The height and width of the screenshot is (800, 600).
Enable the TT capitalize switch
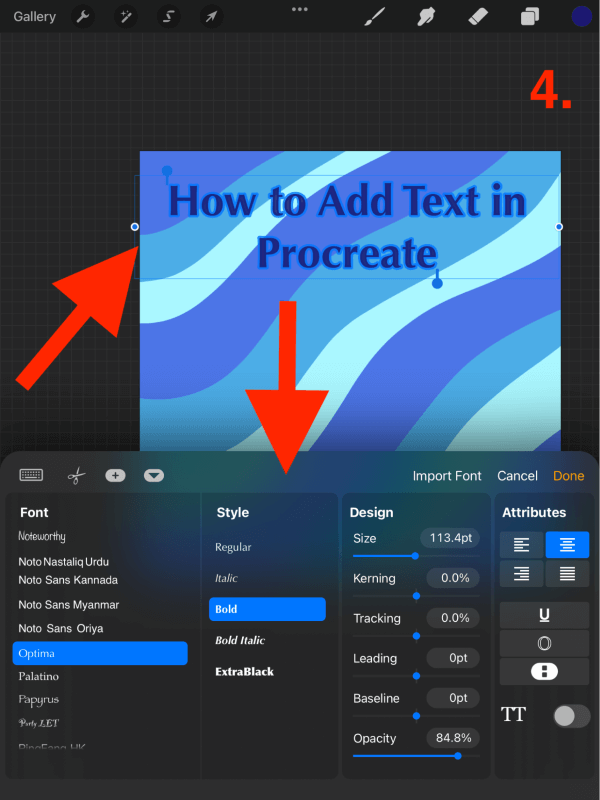(572, 716)
